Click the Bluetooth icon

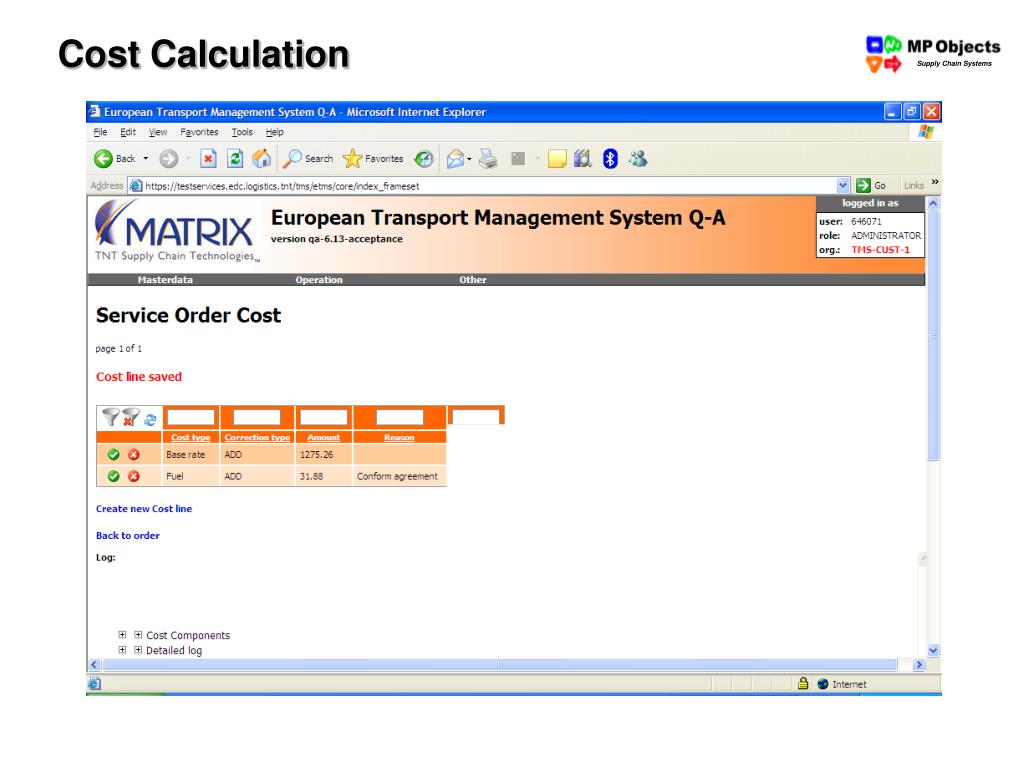(x=610, y=159)
